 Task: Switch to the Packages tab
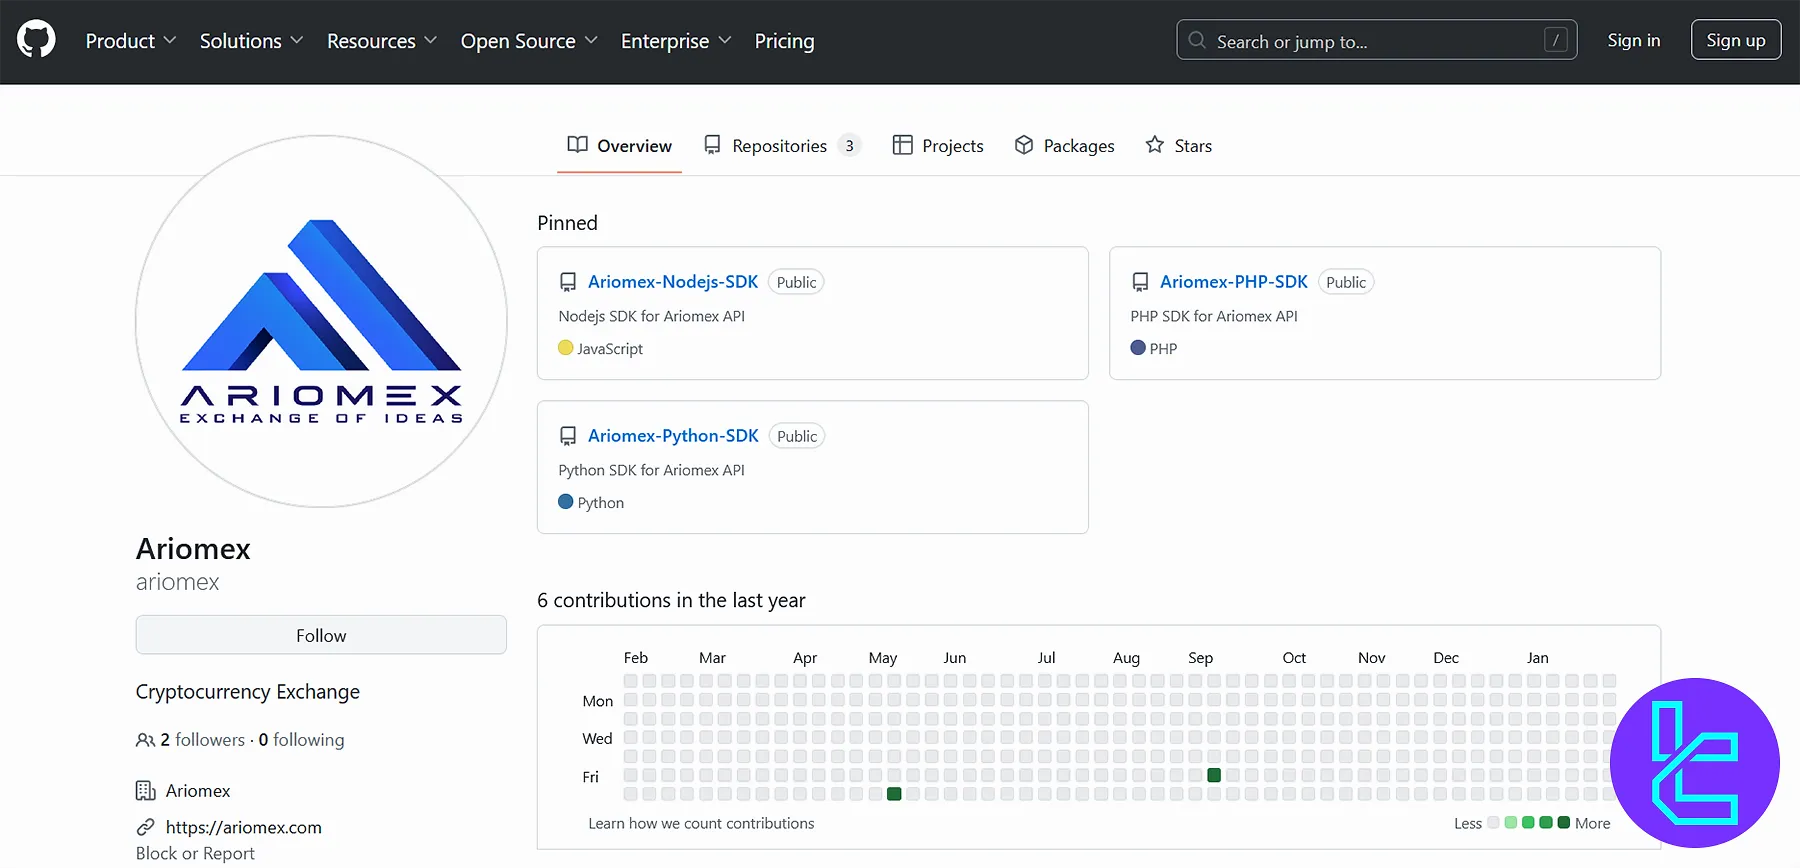1064,146
